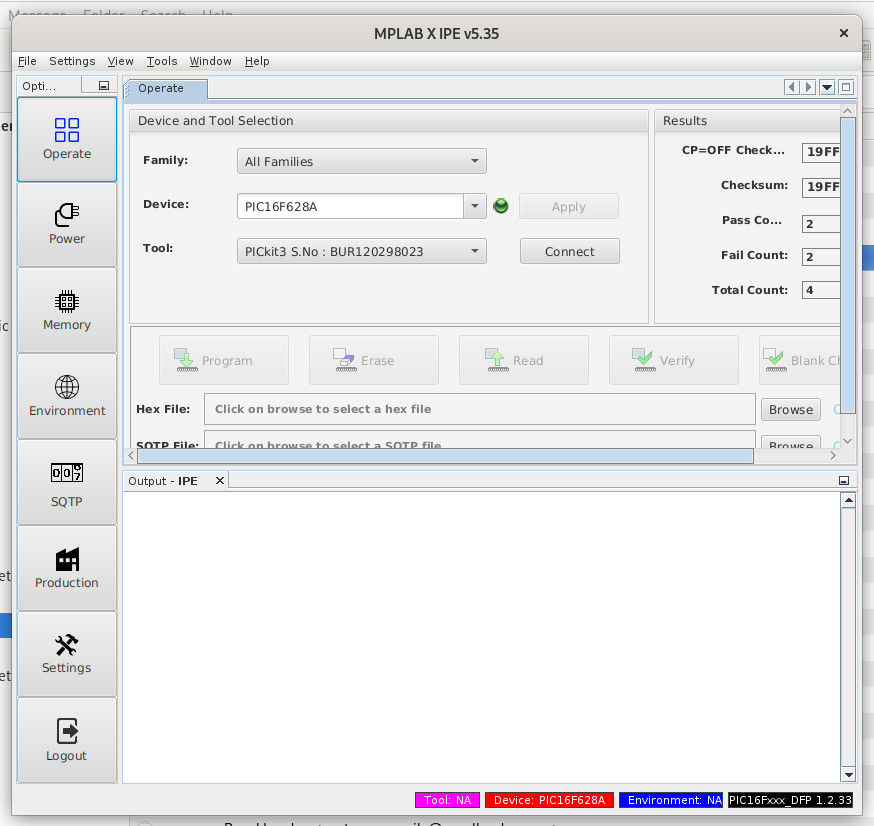874x826 pixels.
Task: Click the Output scroll down arrow
Action: click(x=848, y=775)
